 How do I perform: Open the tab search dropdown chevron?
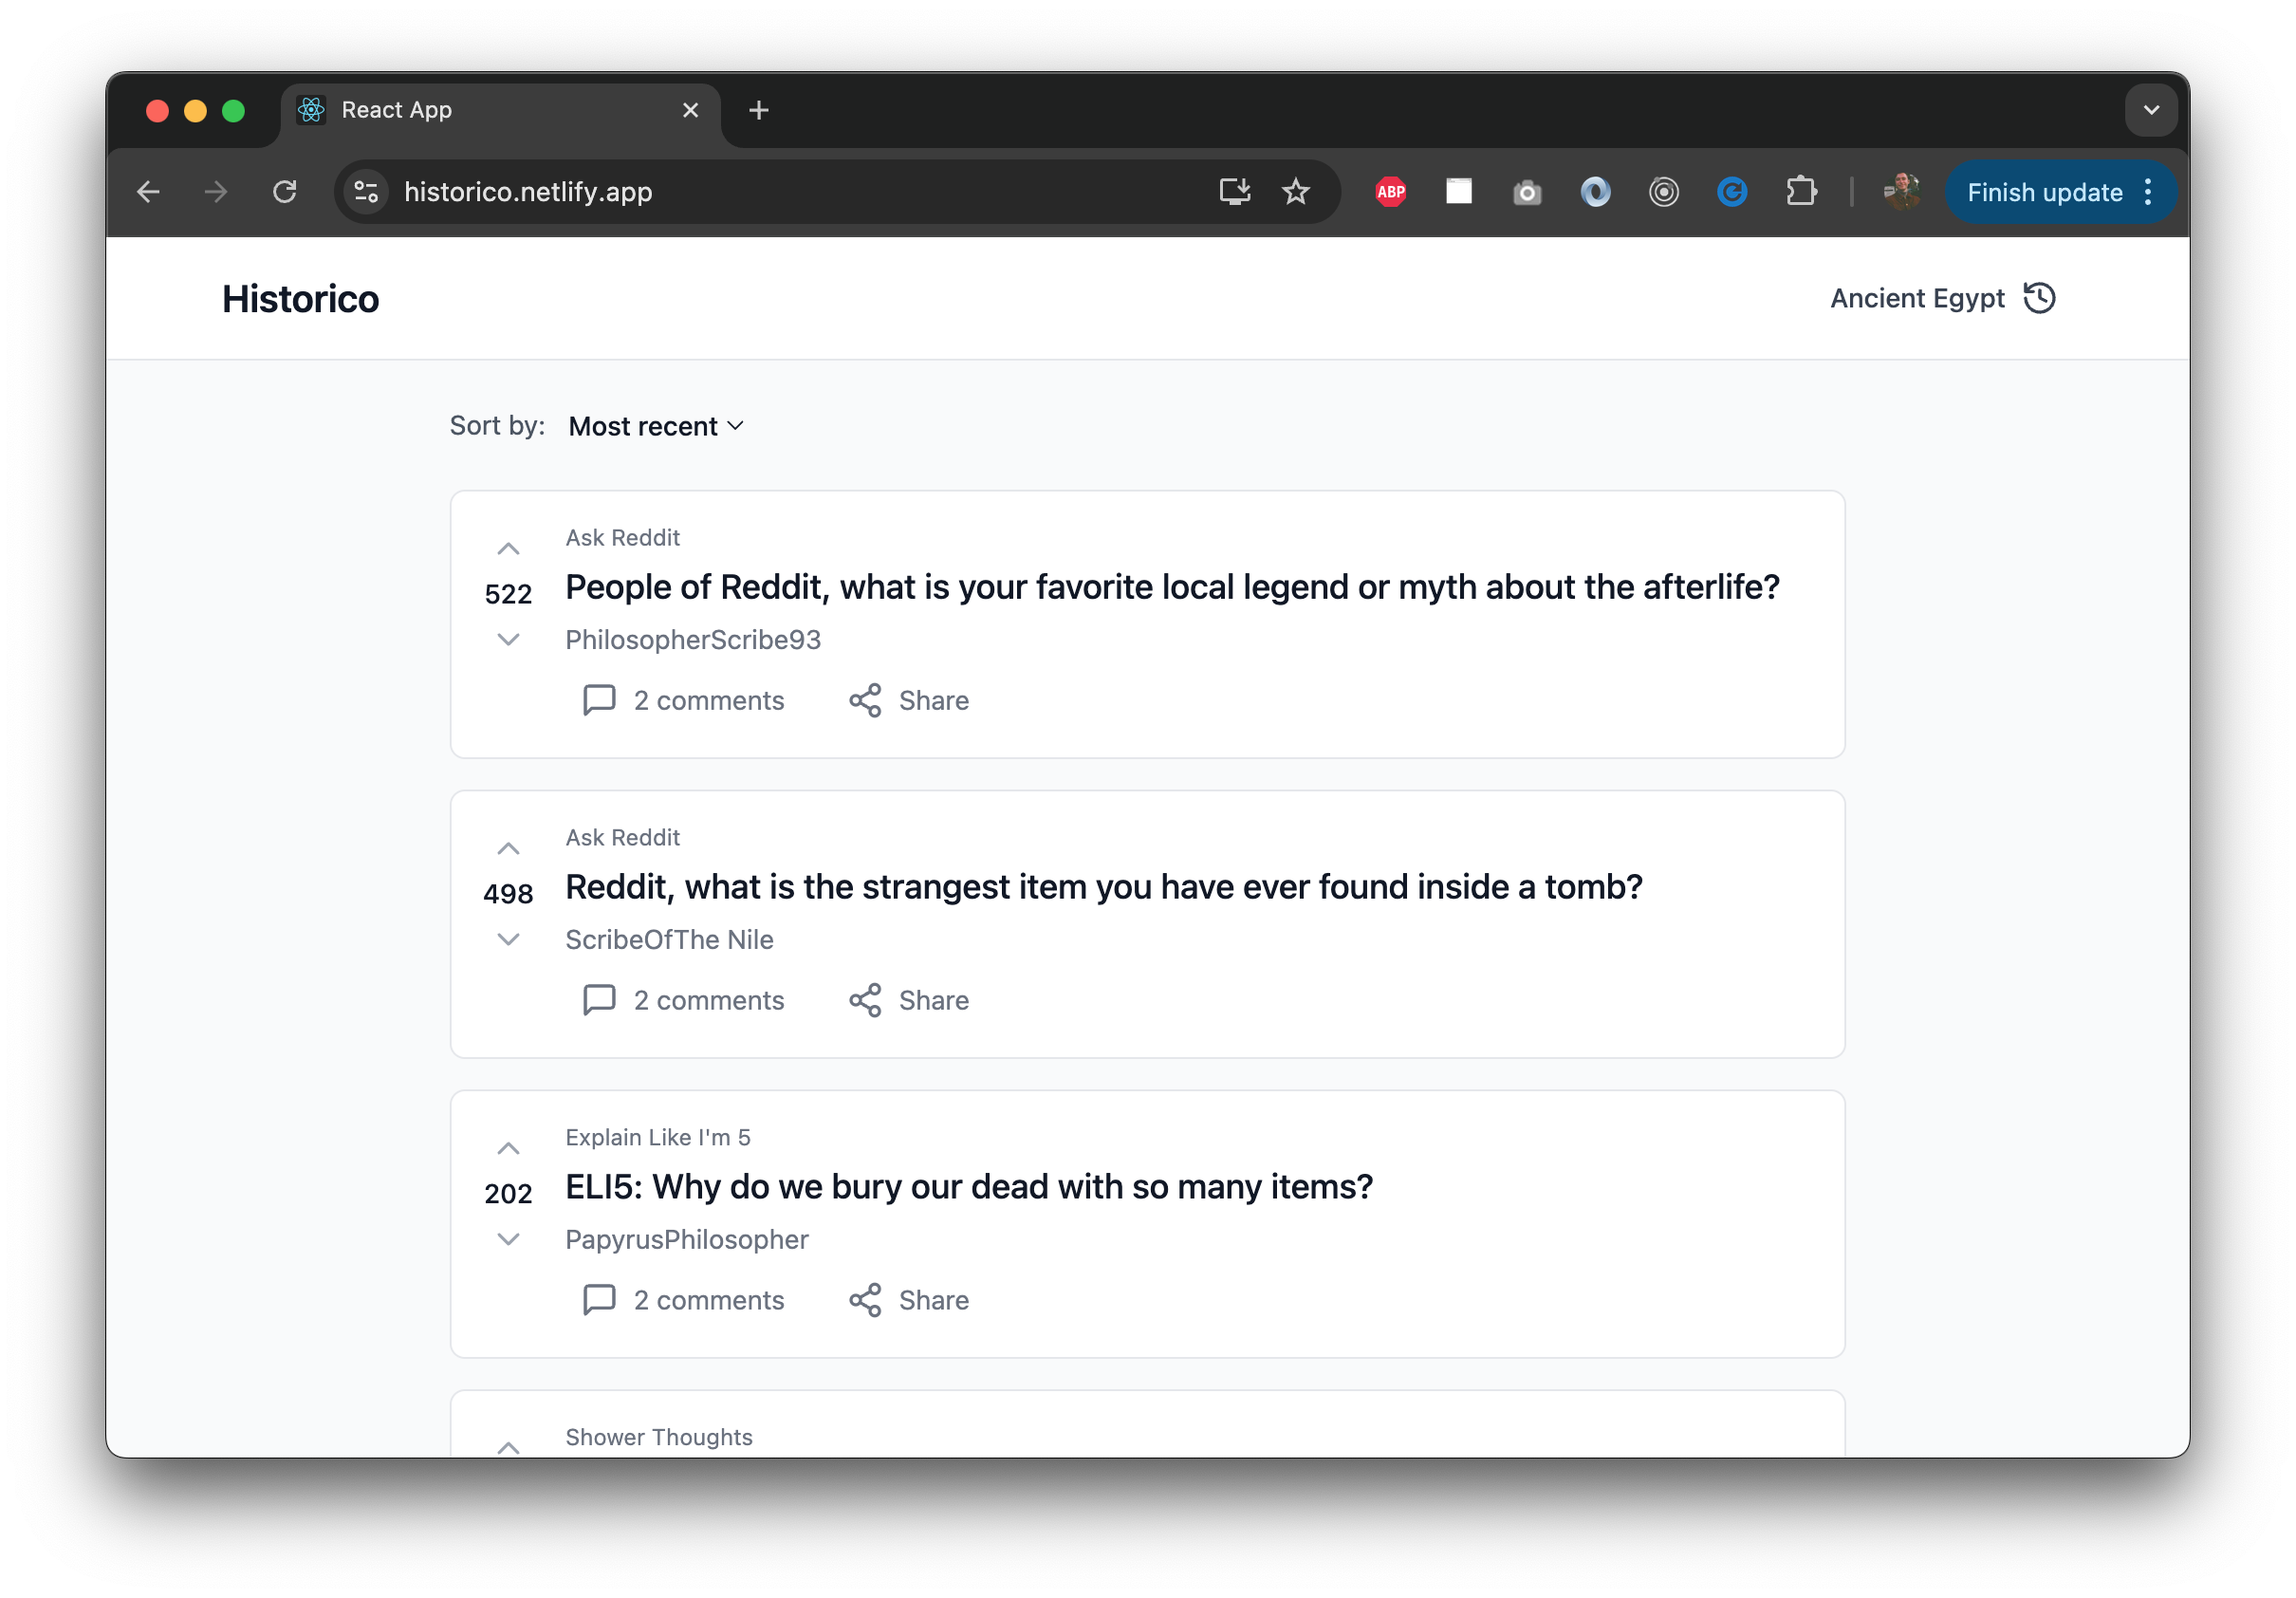click(2152, 110)
